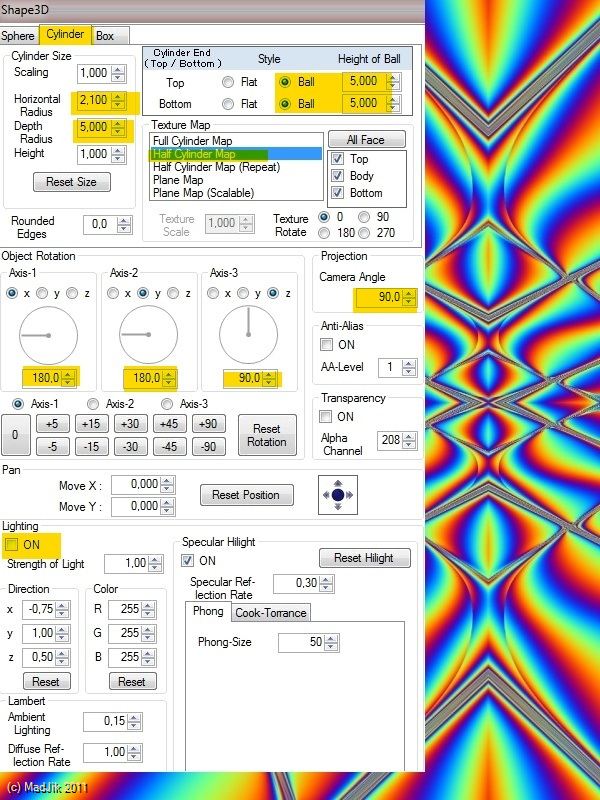Select Ball style for Top end
The height and width of the screenshot is (800, 600).
[285, 82]
